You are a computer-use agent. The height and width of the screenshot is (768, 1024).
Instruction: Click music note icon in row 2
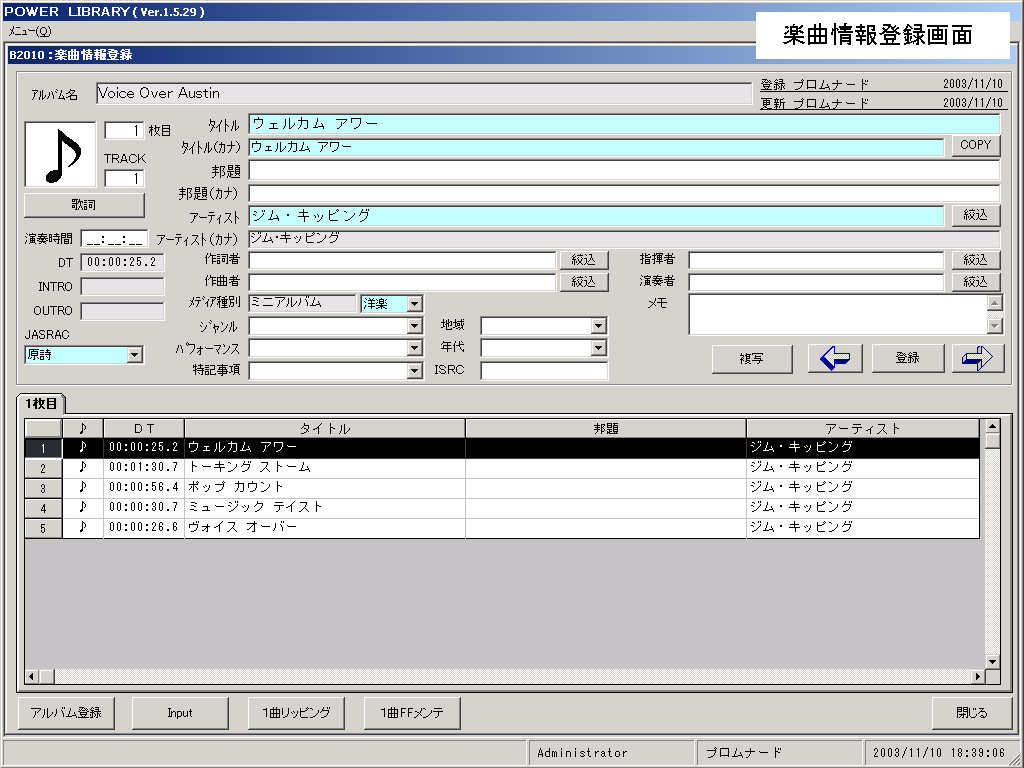coord(82,468)
